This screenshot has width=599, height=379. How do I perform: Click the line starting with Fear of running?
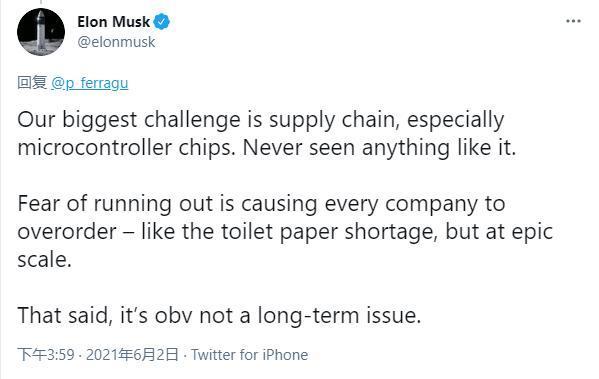click(261, 204)
